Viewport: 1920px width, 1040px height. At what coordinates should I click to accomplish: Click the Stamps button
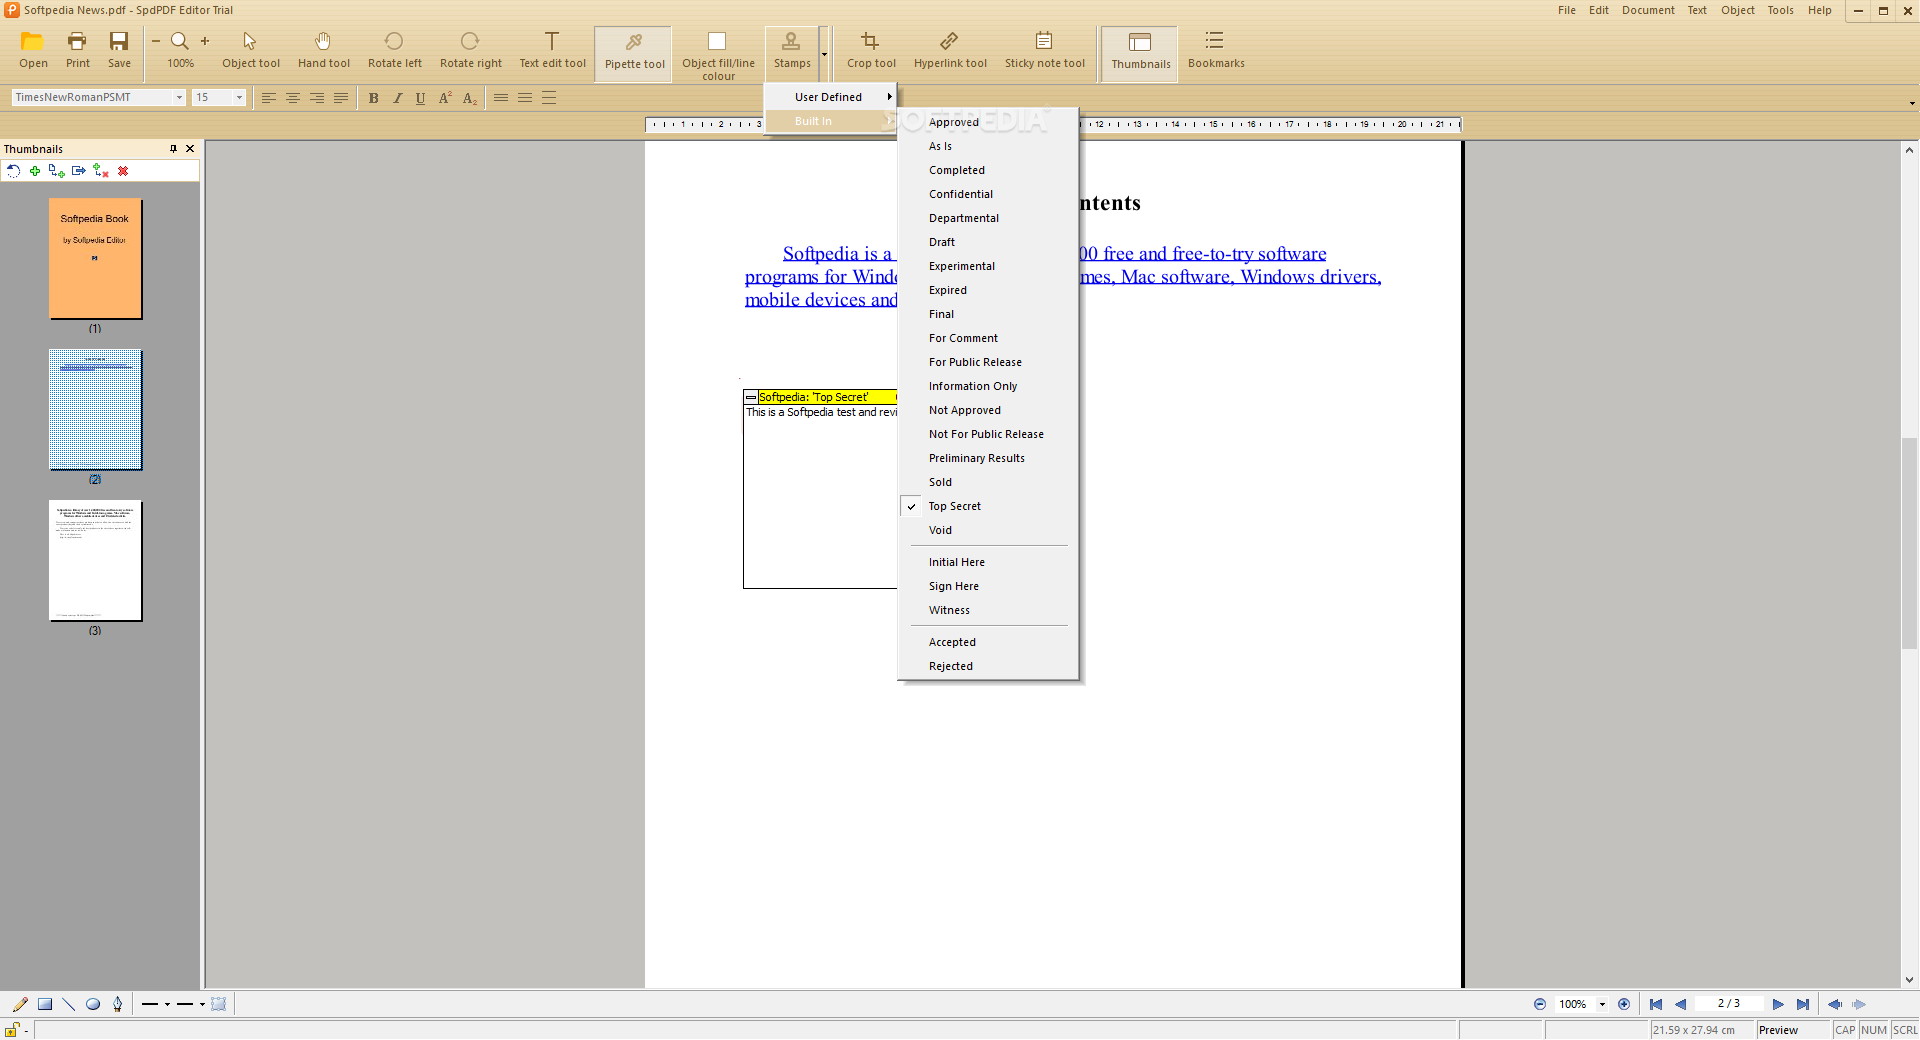(791, 52)
